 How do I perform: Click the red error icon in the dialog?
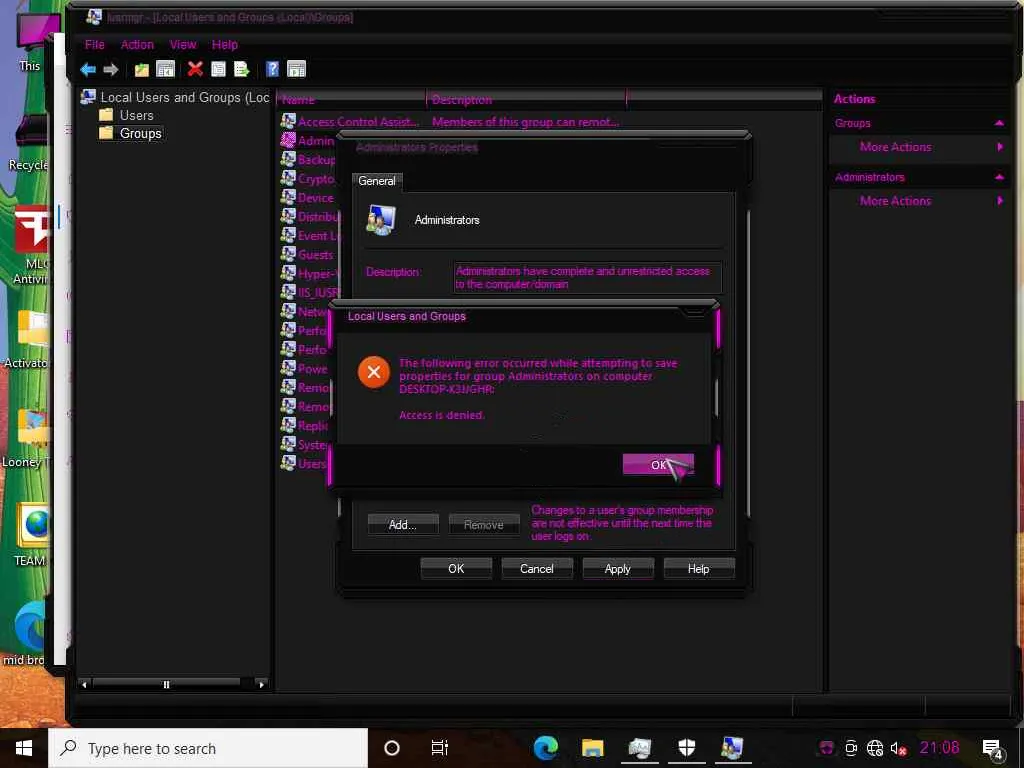pyautogui.click(x=374, y=372)
